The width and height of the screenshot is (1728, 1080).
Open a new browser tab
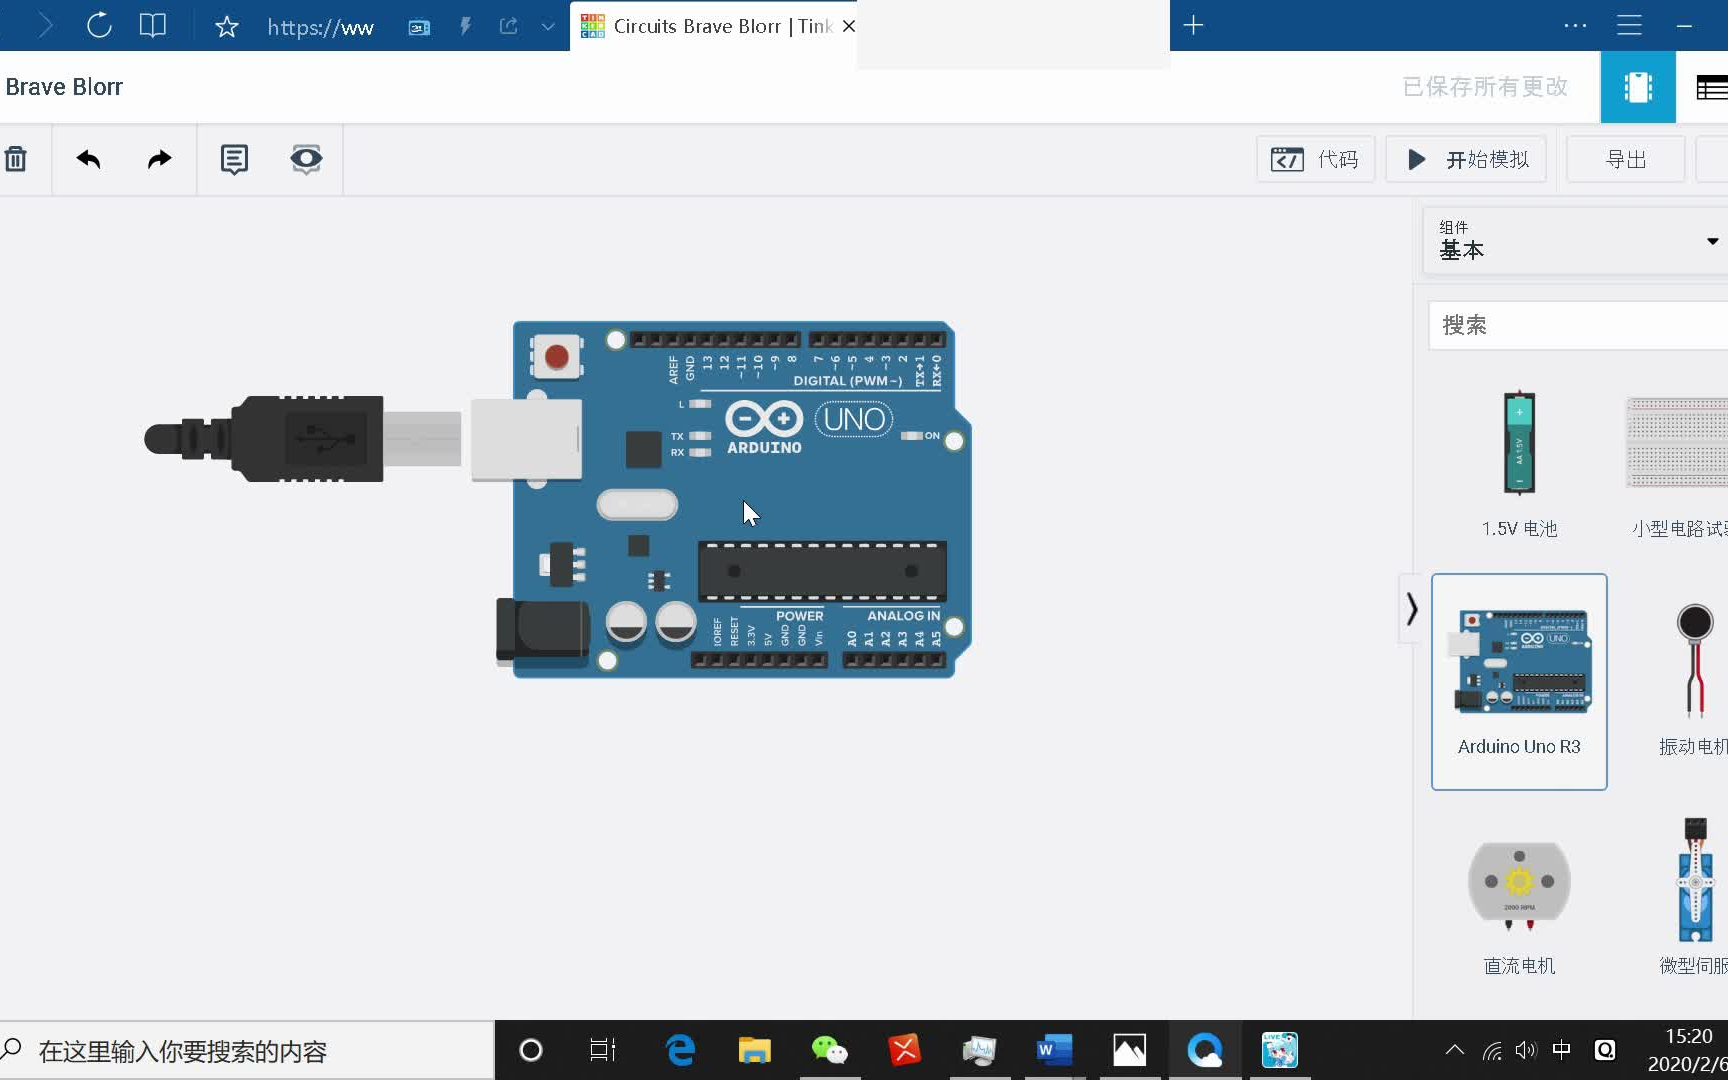[1193, 25]
